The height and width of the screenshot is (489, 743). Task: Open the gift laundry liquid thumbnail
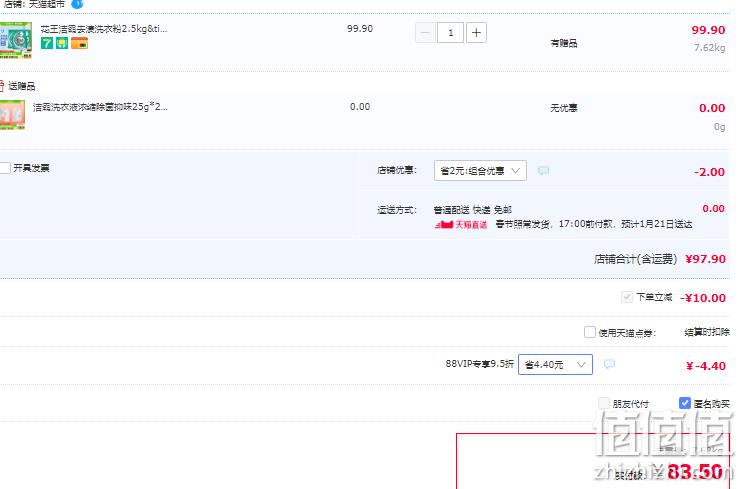tap(12, 114)
